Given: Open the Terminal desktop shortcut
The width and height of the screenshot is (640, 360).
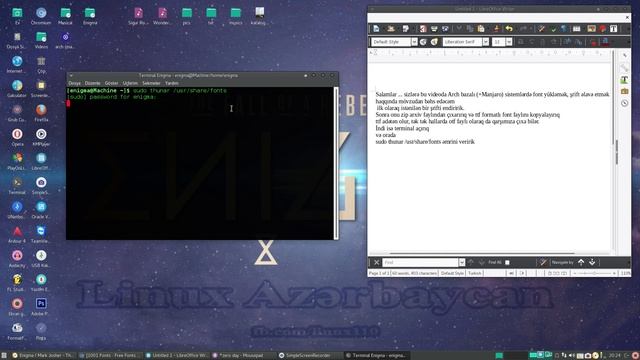Looking at the screenshot, I should point(17,186).
